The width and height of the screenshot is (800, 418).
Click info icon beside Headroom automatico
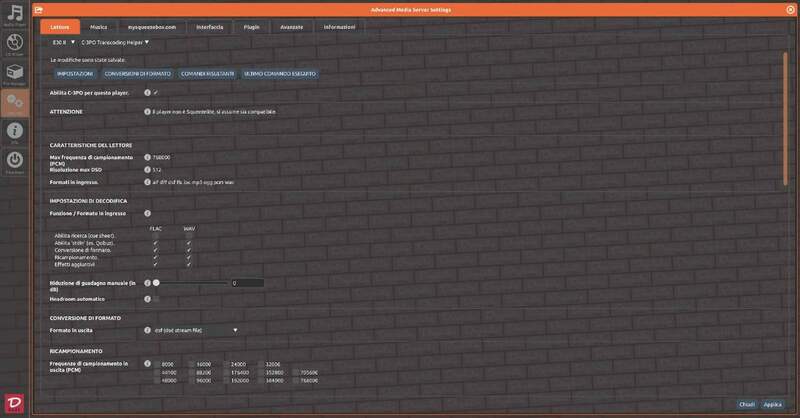147,298
